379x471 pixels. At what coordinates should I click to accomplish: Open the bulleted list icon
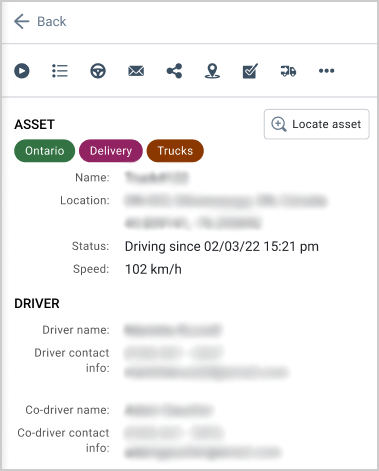[60, 71]
